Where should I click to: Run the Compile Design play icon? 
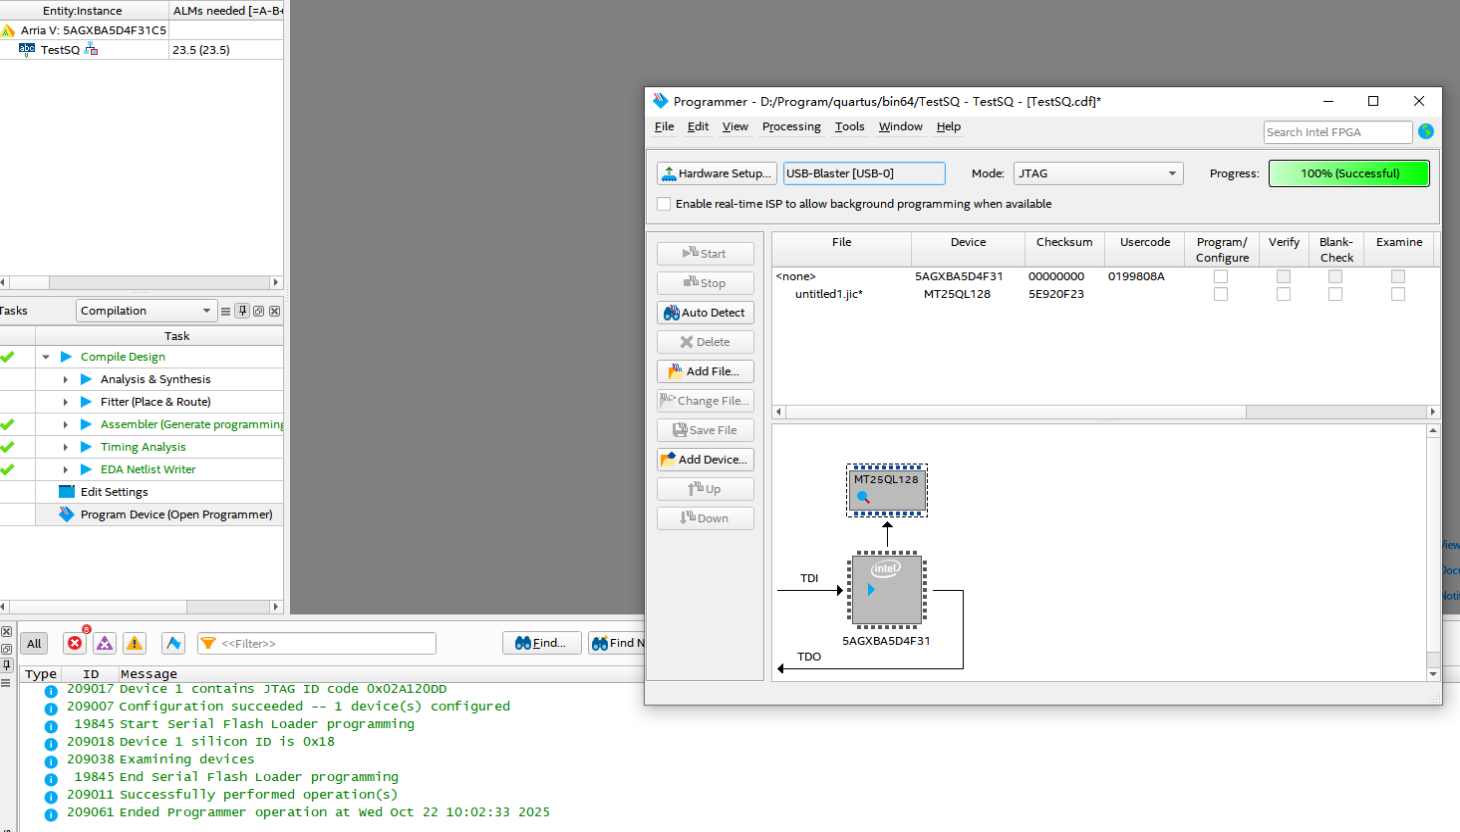[x=66, y=357]
